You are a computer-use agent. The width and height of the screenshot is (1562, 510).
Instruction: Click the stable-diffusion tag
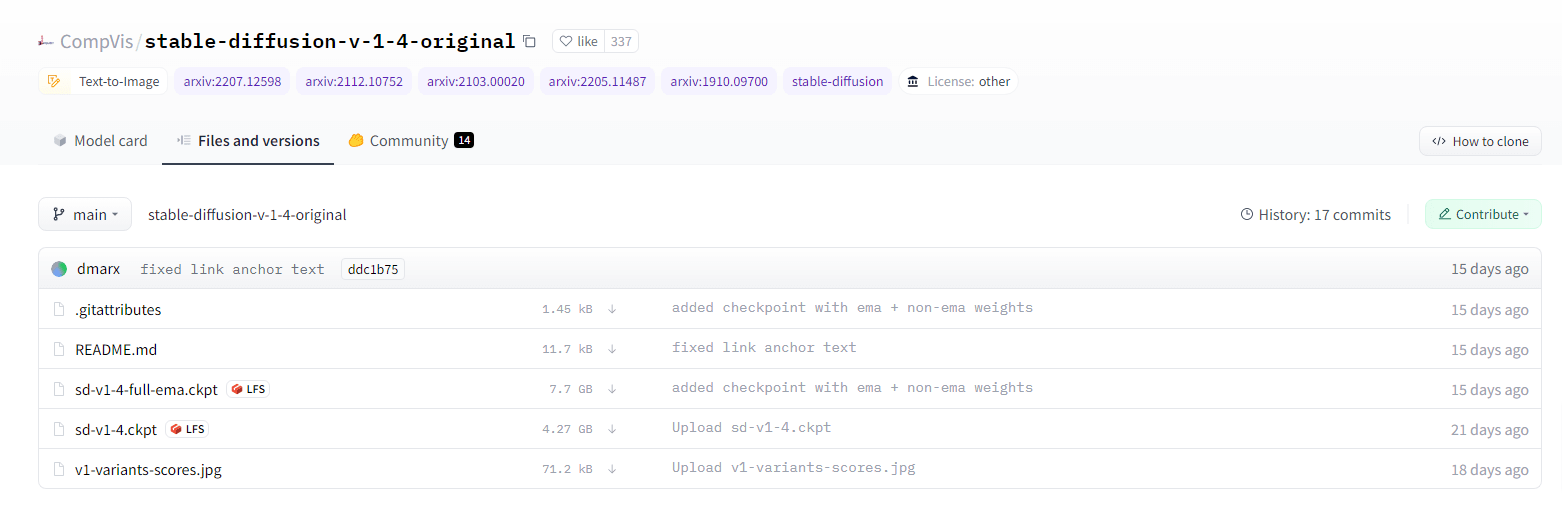tap(838, 82)
